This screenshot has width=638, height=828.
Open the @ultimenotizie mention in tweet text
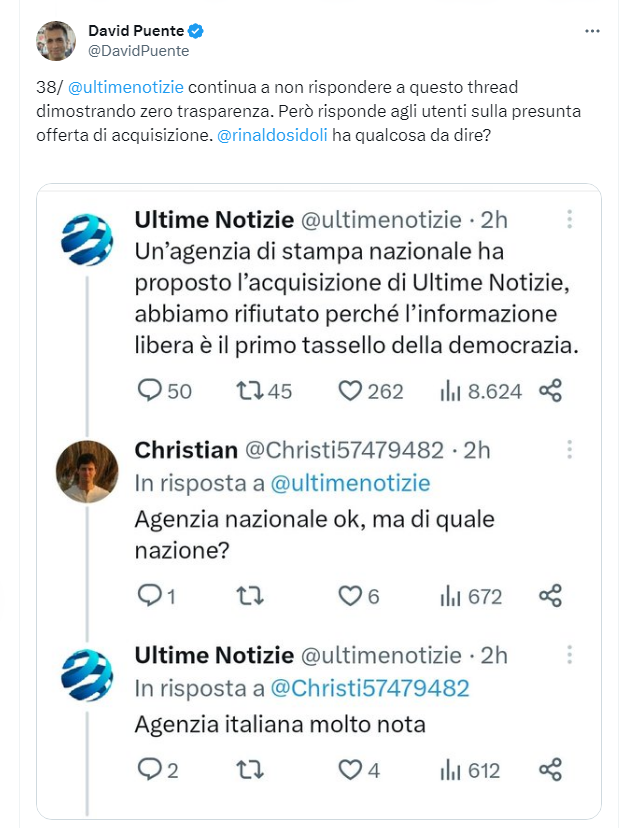coord(126,87)
